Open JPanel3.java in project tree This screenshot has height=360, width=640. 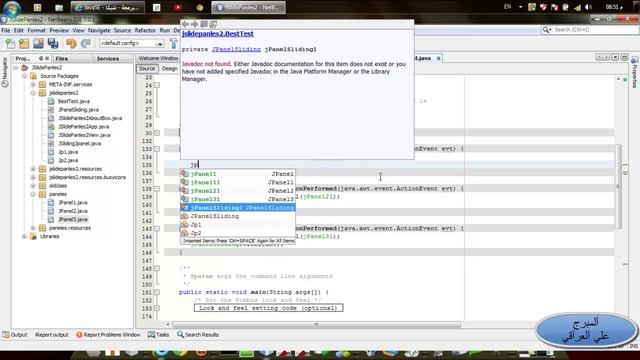(73, 220)
